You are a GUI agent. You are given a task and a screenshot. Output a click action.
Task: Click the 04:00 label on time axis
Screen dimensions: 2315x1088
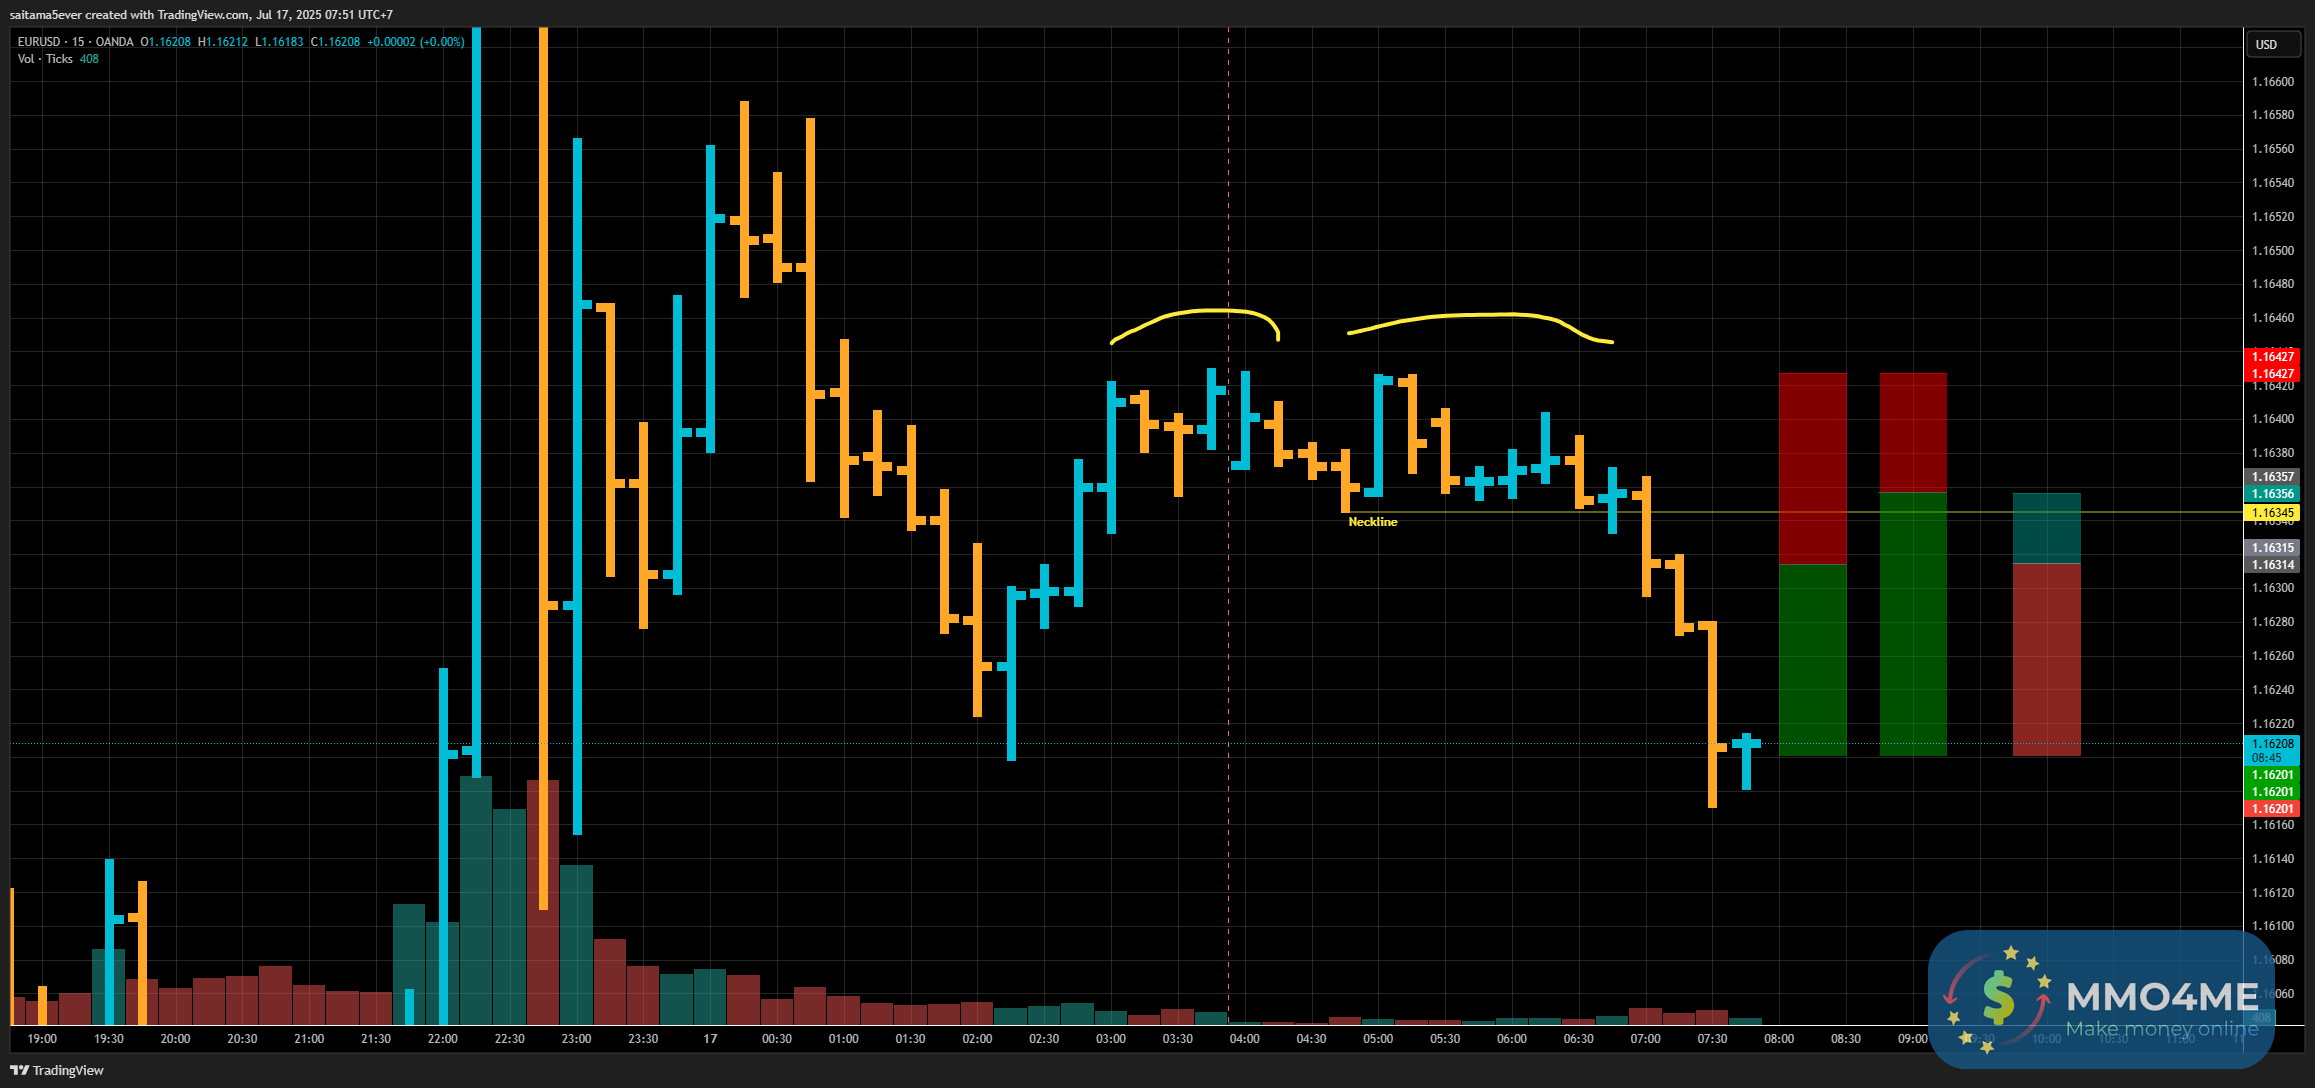(1244, 1039)
